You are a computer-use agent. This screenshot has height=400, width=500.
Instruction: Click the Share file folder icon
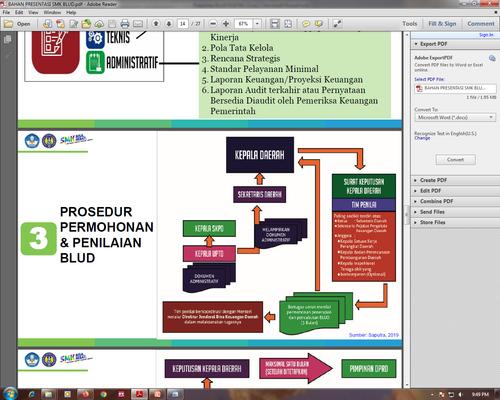[86, 24]
